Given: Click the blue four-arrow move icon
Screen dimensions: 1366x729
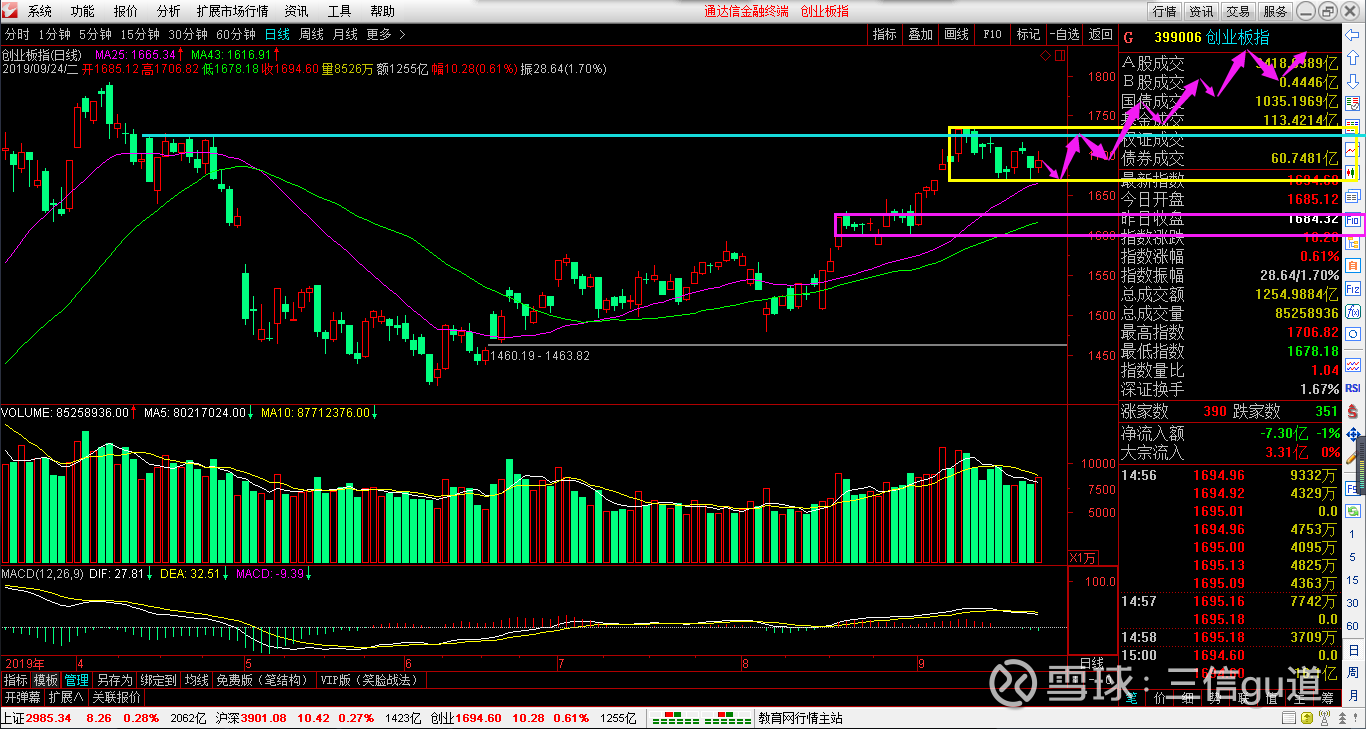Looking at the screenshot, I should (1353, 436).
